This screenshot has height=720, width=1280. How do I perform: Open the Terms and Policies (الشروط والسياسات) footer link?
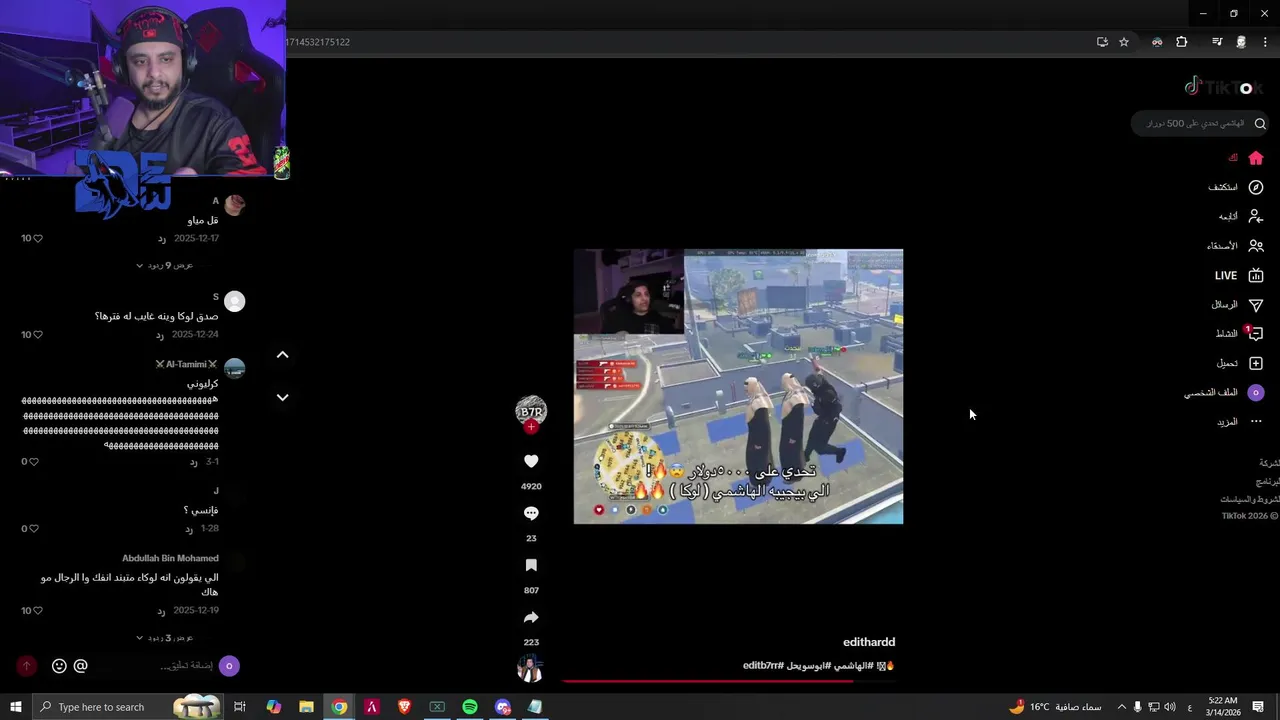pyautogui.click(x=1250, y=499)
